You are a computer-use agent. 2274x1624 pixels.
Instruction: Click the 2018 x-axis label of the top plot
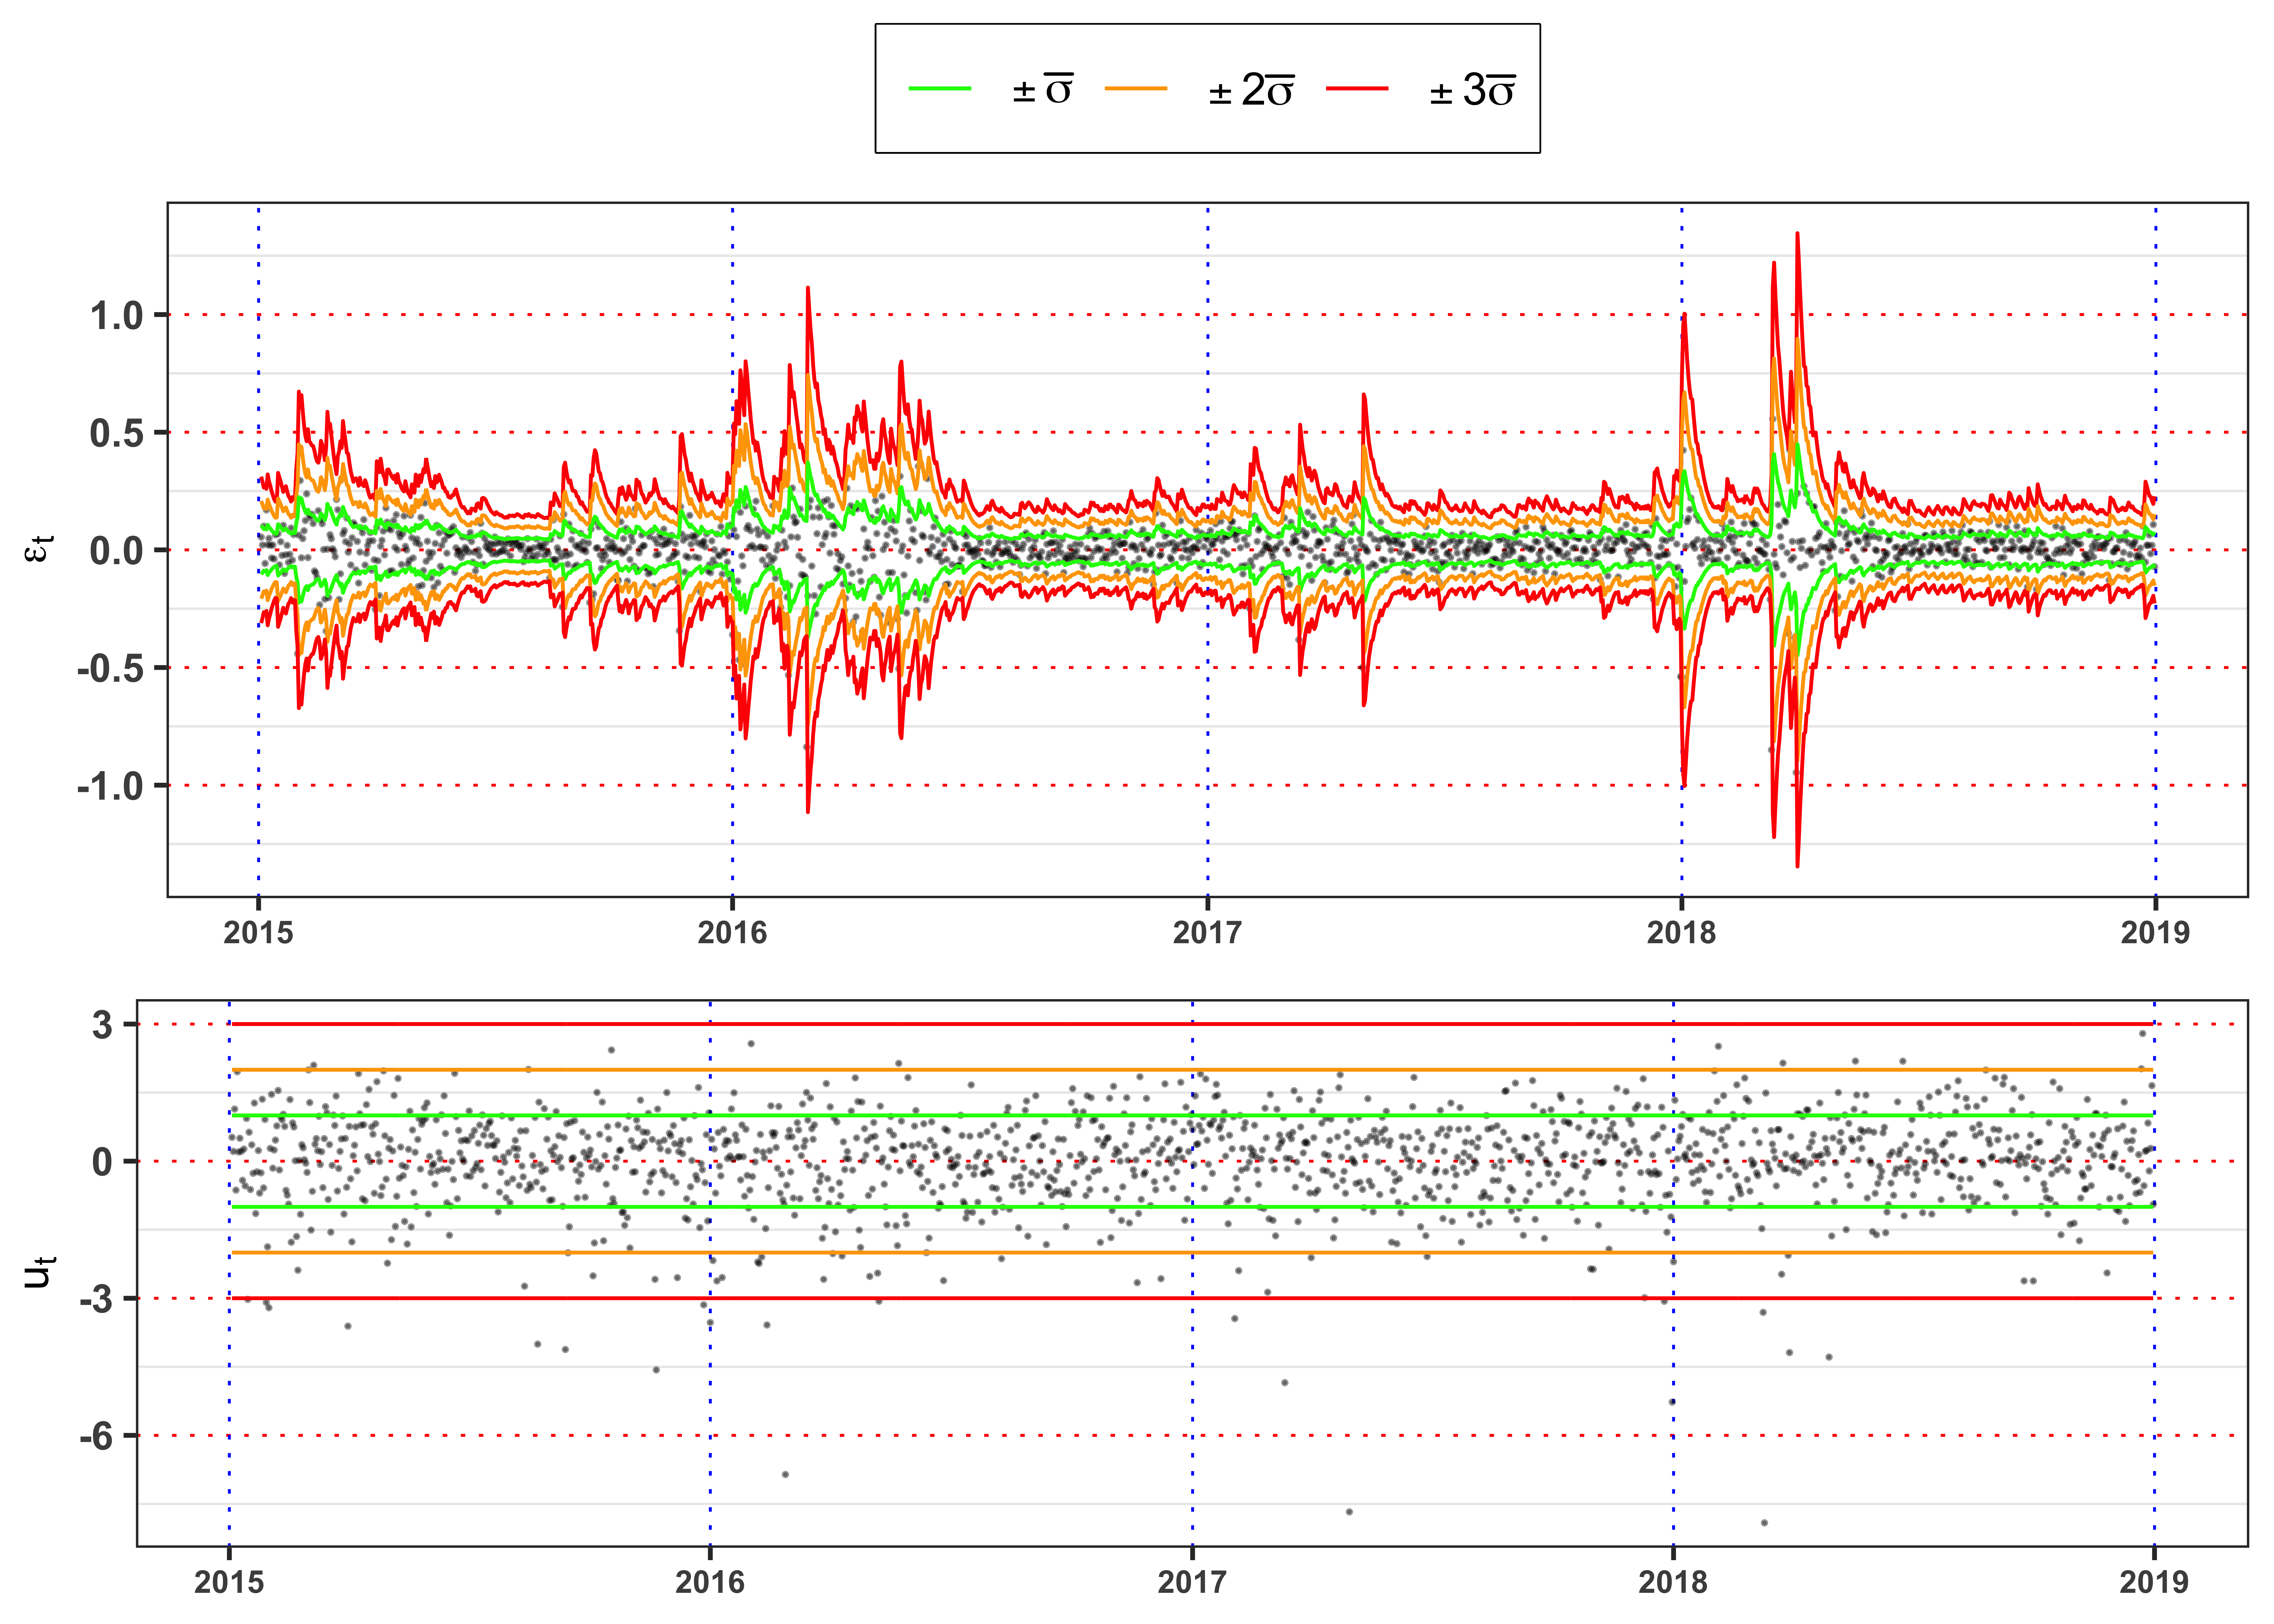tap(1681, 933)
